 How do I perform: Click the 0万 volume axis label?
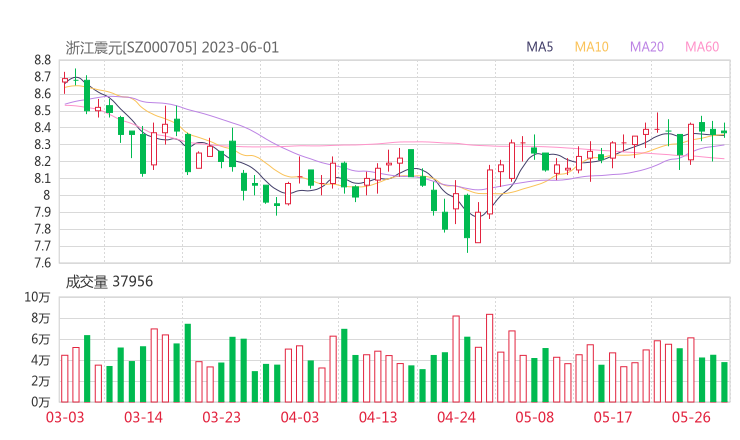(41, 402)
